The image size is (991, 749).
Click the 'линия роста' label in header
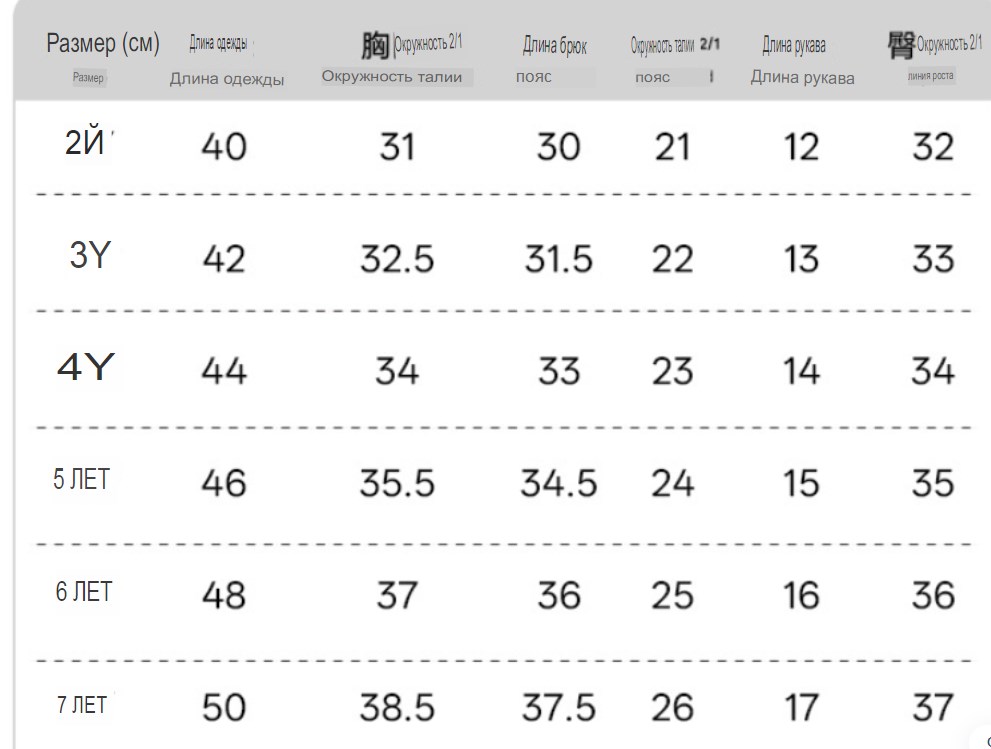coord(930,76)
